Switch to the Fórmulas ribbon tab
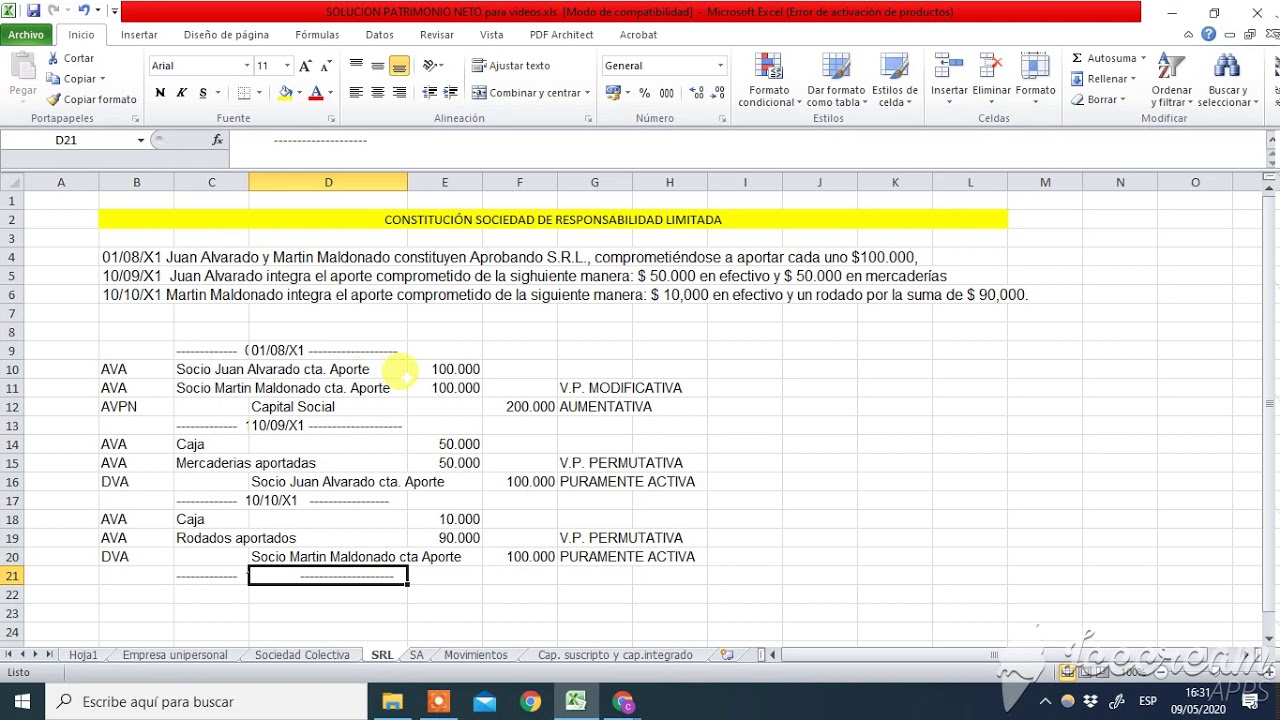This screenshot has height=720, width=1280. pyautogui.click(x=316, y=34)
